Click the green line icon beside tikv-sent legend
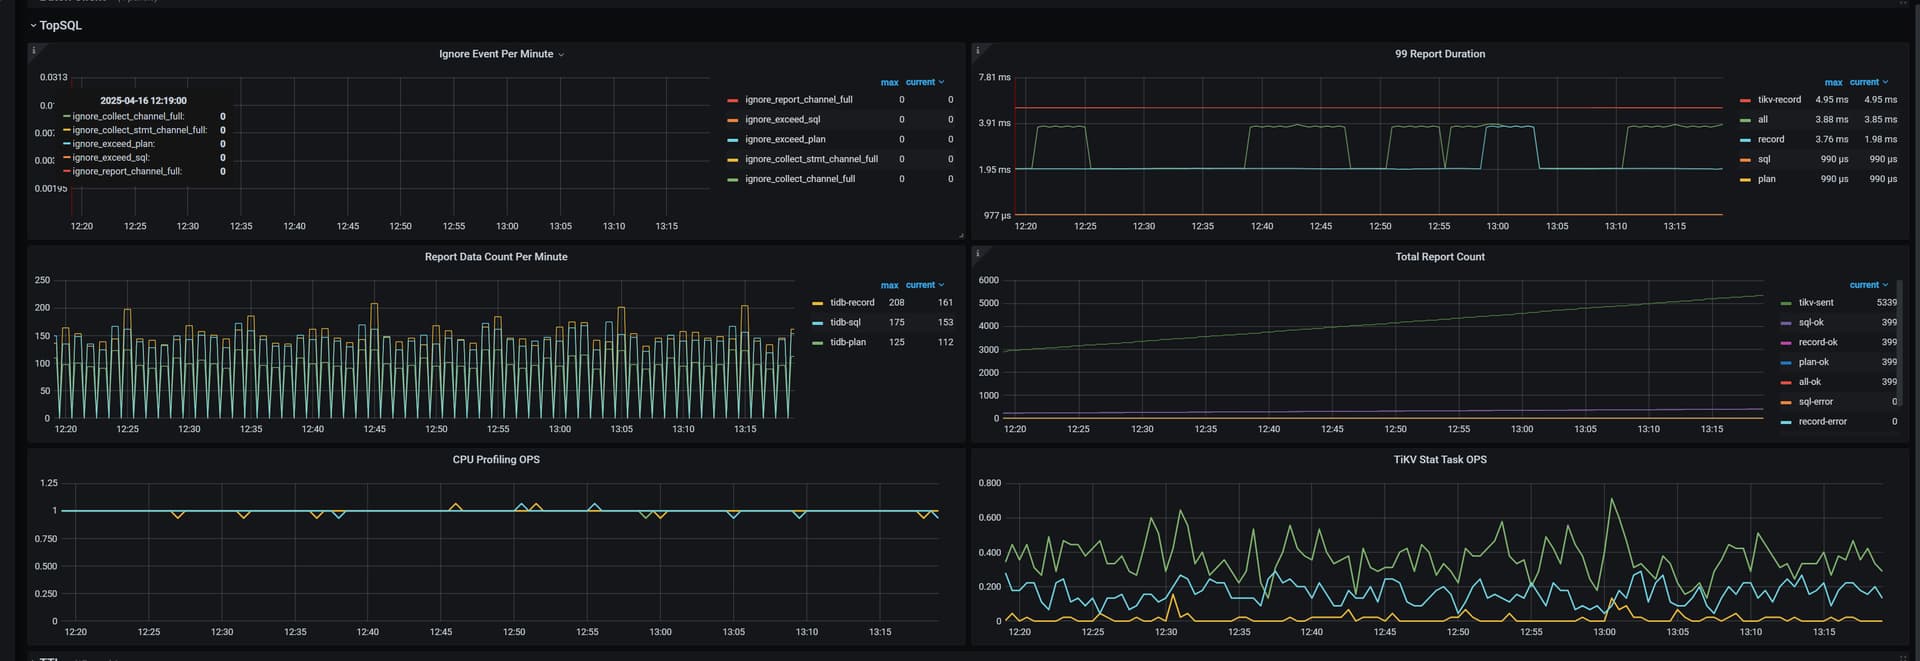1920x661 pixels. [1786, 303]
